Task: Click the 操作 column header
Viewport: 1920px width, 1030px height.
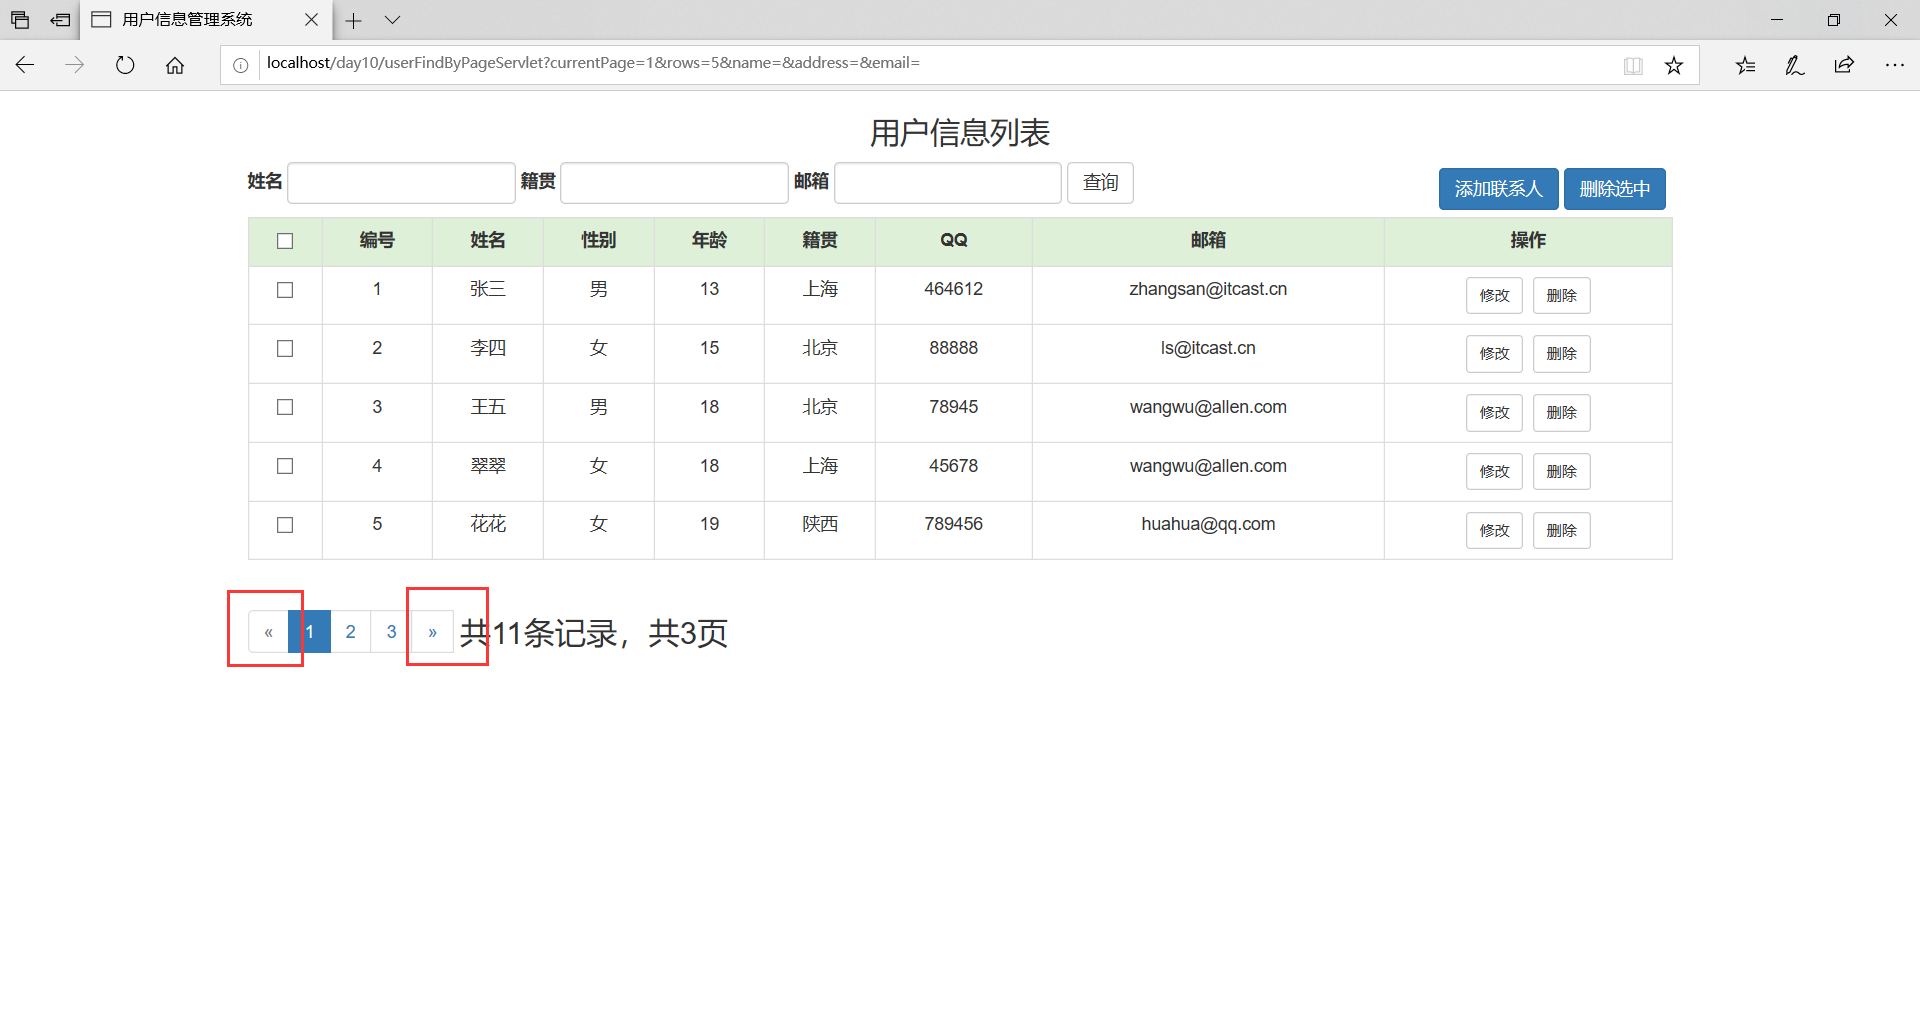Action: pos(1528,240)
